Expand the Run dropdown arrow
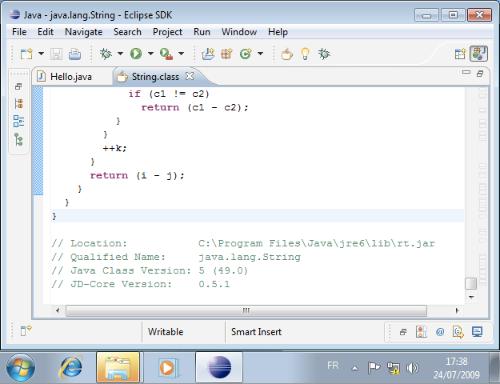The height and width of the screenshot is (384, 500). (x=151, y=53)
